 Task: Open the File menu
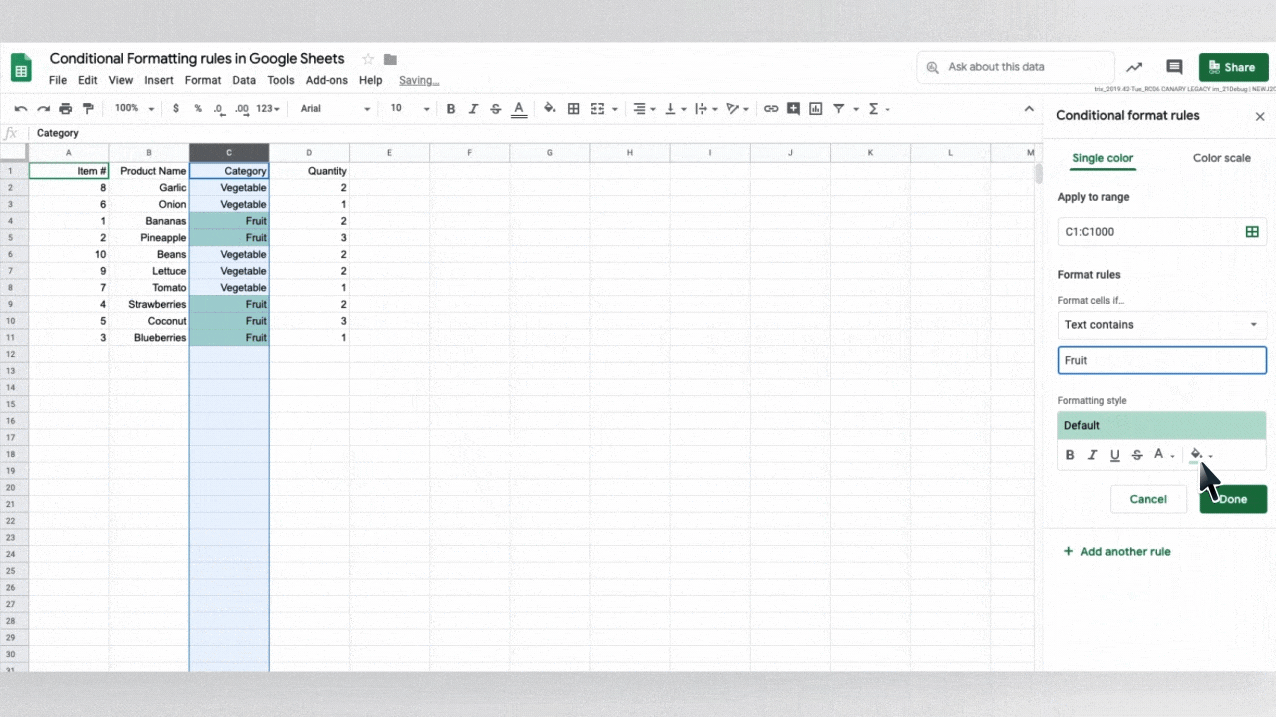[x=58, y=80]
